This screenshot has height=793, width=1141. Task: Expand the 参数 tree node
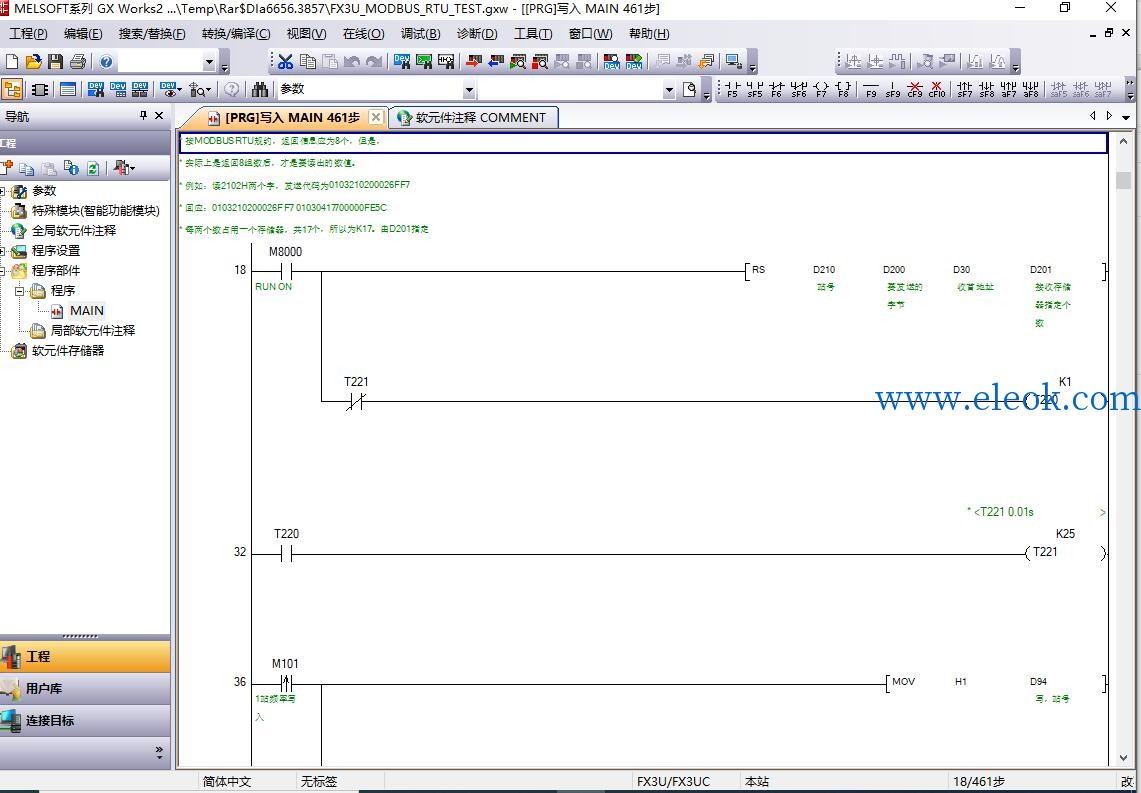[3, 191]
